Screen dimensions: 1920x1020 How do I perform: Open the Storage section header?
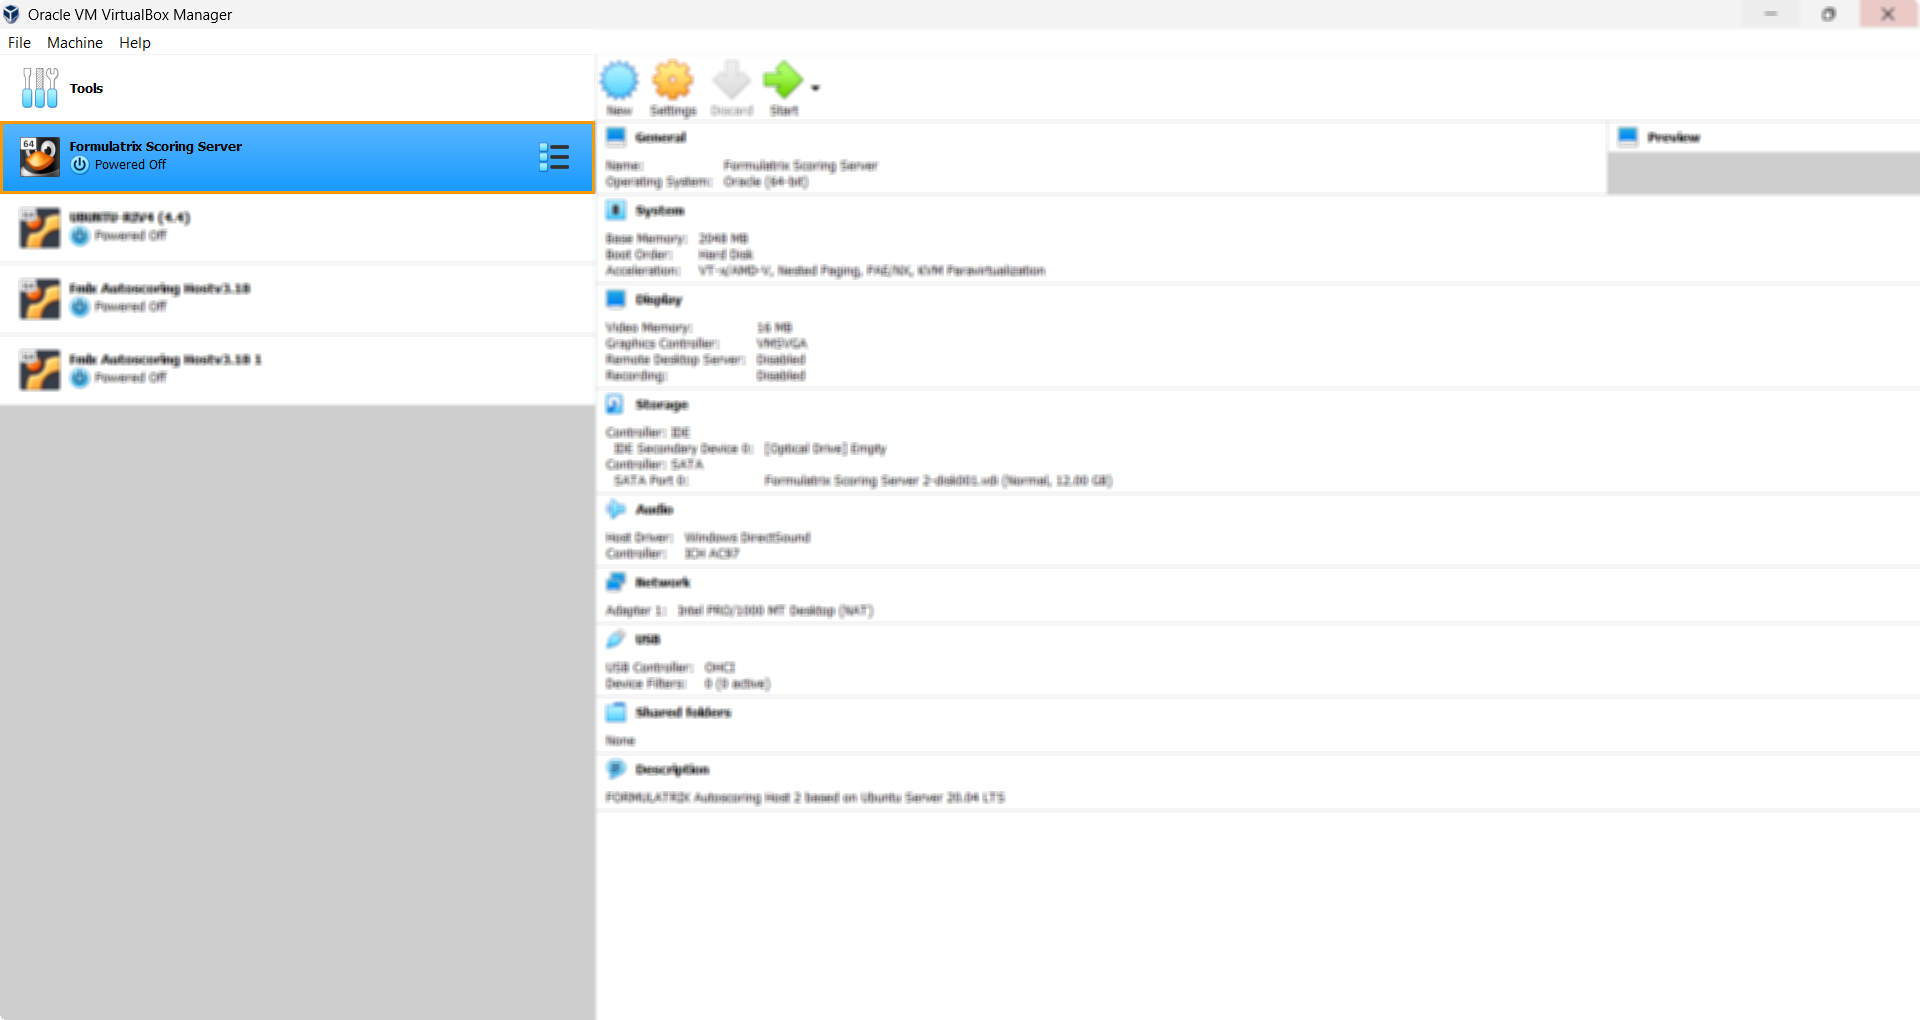(662, 404)
